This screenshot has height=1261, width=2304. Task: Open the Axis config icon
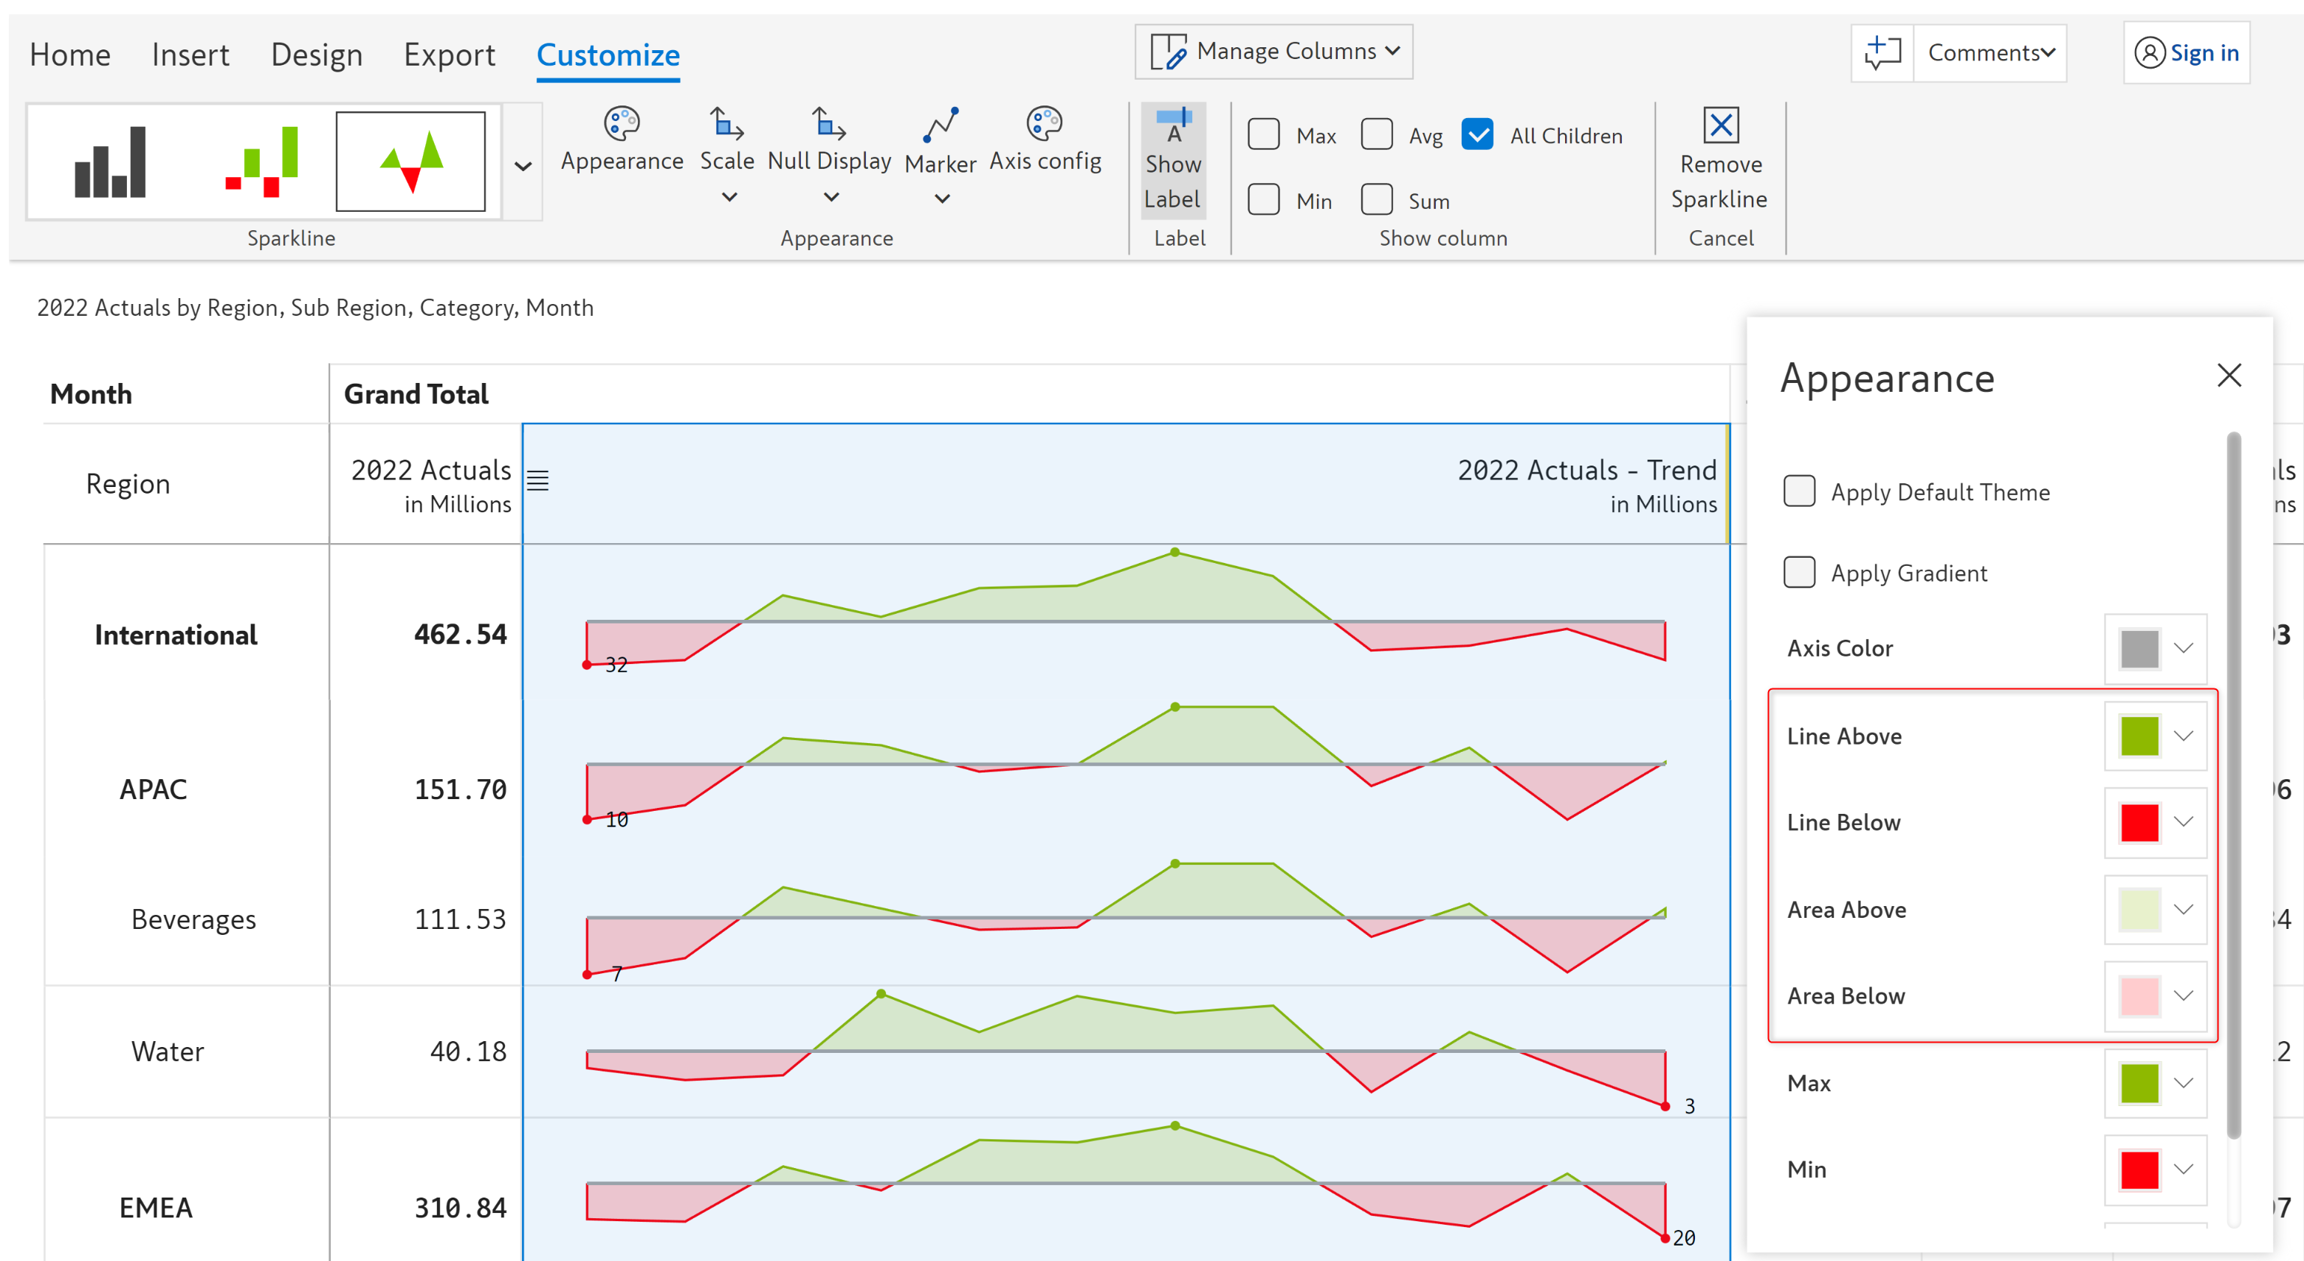tap(1044, 124)
